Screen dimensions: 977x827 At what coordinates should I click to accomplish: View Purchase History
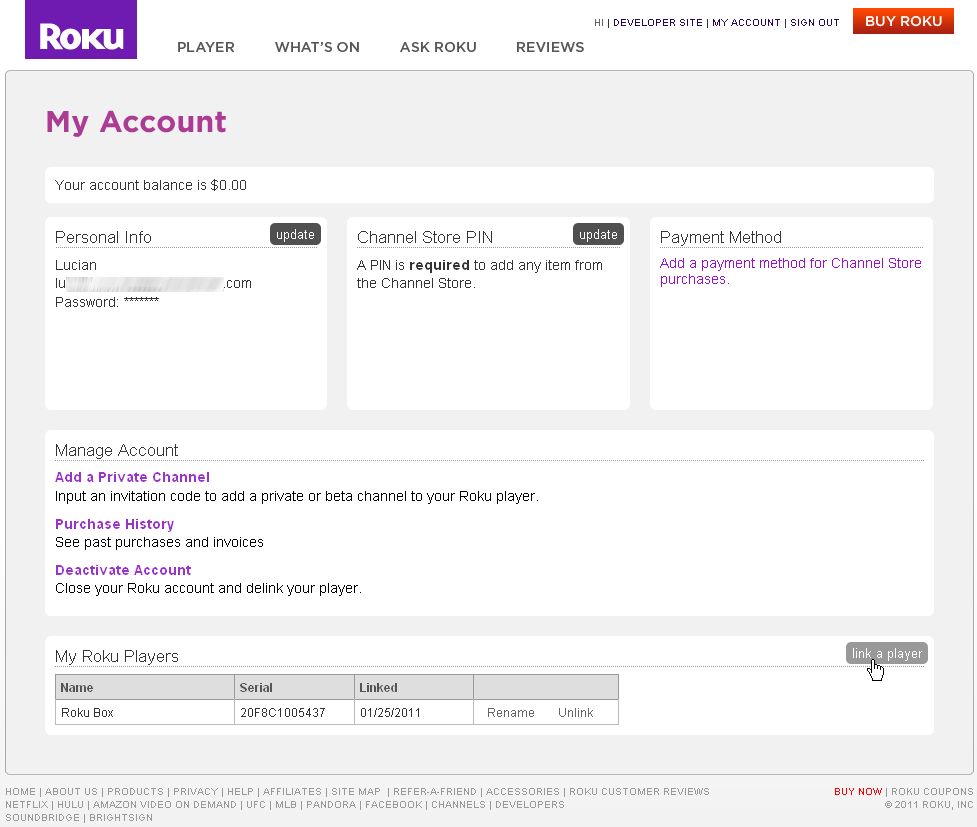(114, 524)
